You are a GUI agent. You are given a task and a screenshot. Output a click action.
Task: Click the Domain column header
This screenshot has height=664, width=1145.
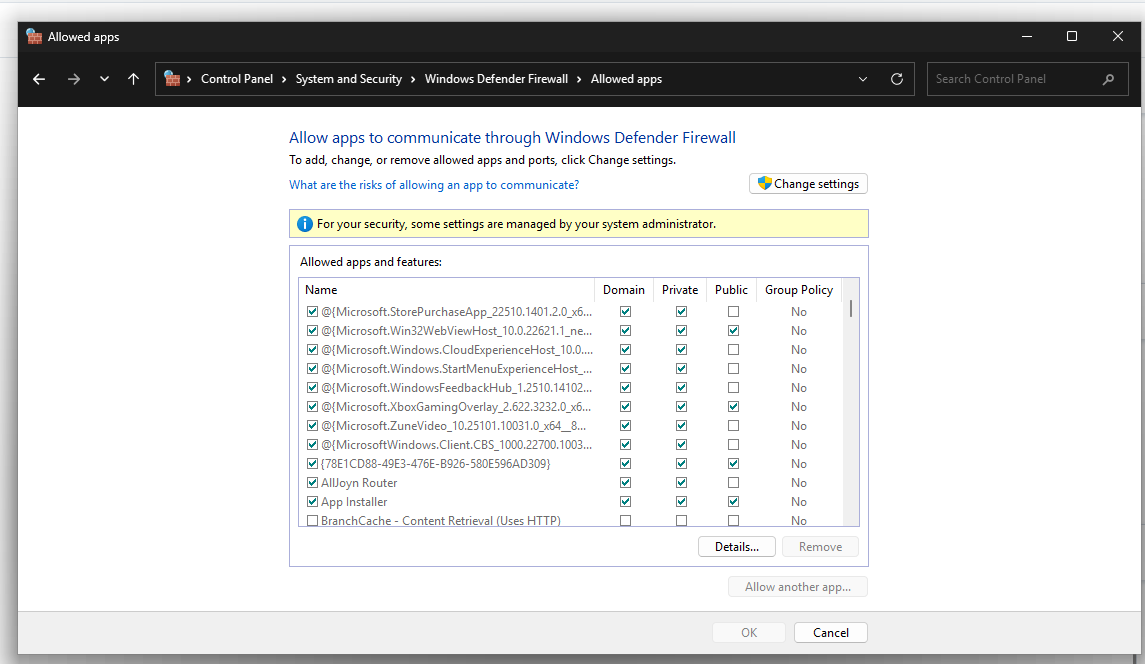[624, 290]
